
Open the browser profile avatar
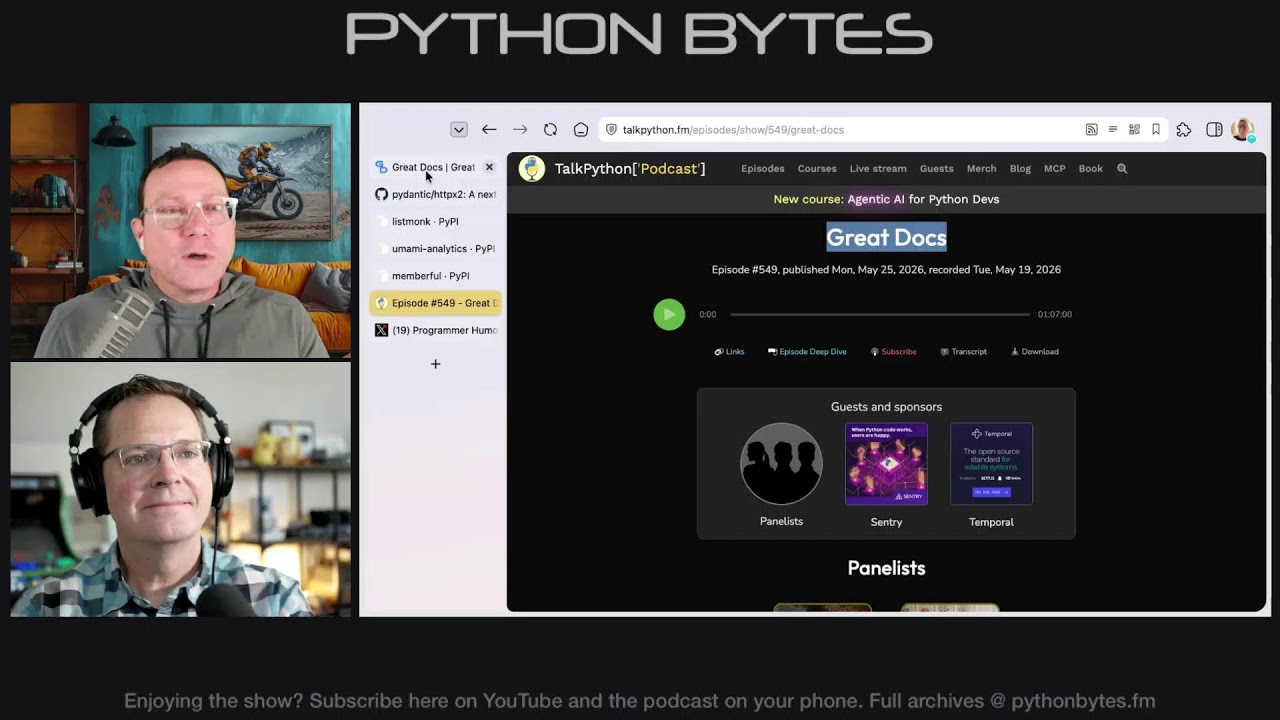[x=1243, y=129]
